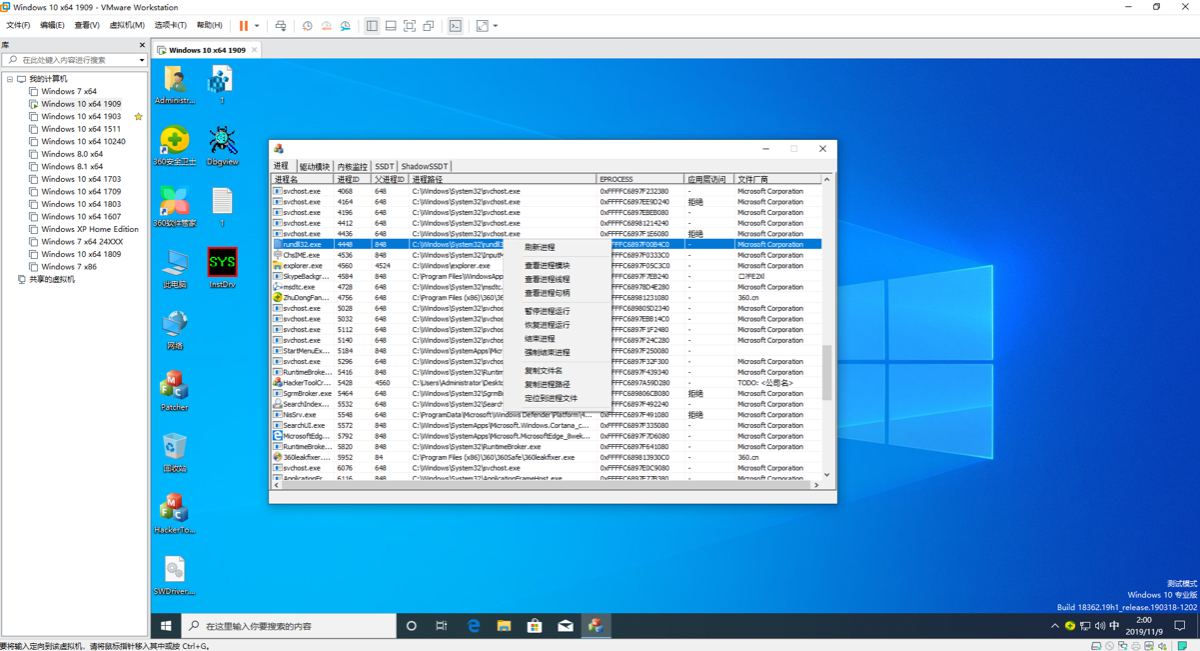
Task: Open Dbgview from the guest desktop
Action: click(x=222, y=146)
